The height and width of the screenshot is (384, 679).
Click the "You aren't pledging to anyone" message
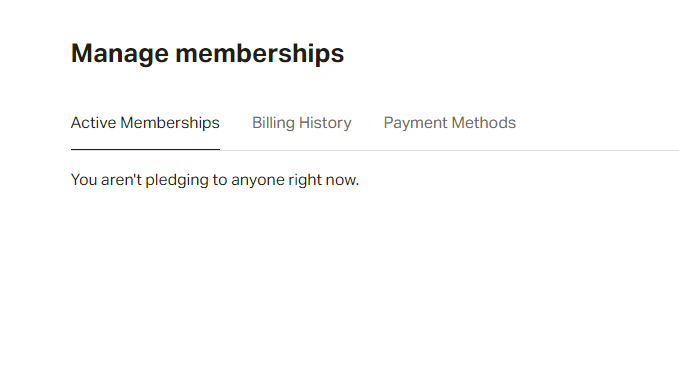click(x=215, y=180)
